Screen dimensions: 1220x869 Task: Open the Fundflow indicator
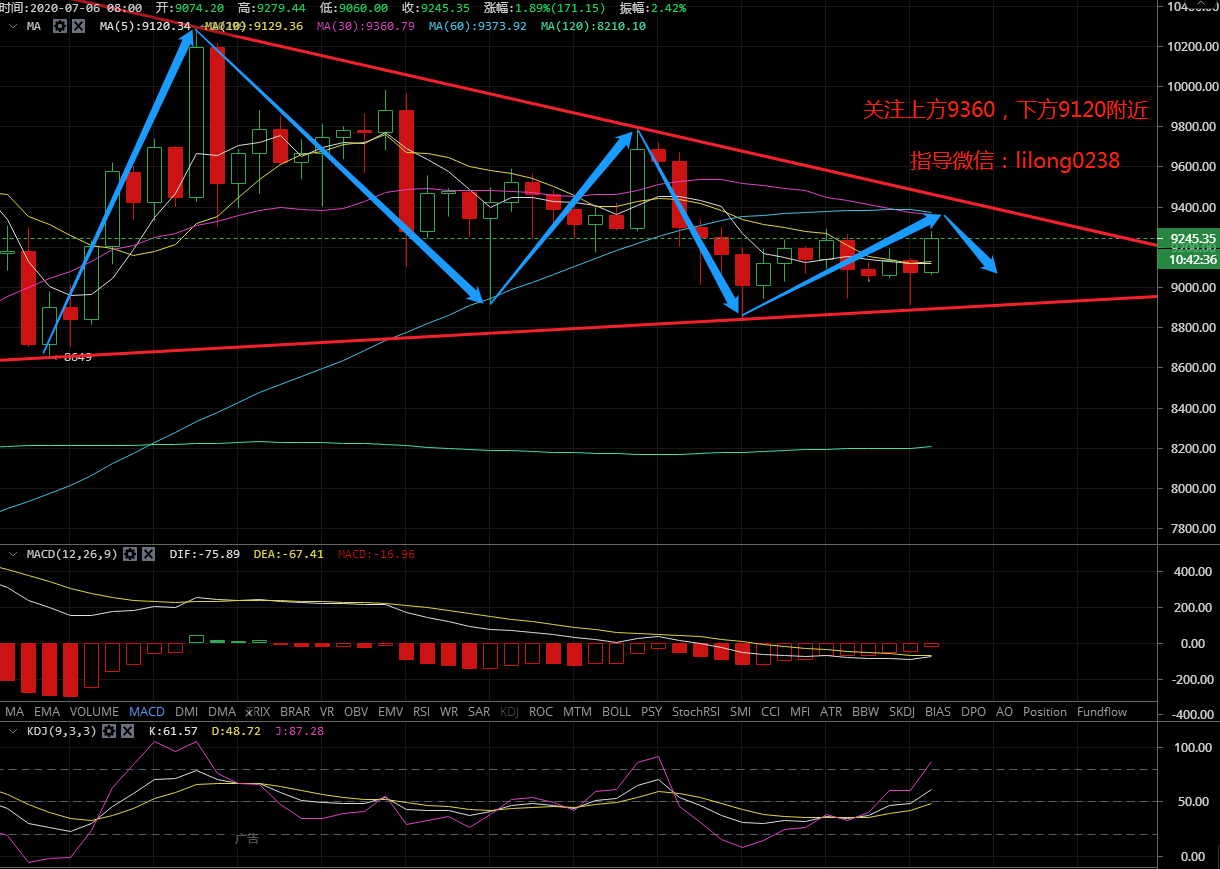tap(1101, 712)
